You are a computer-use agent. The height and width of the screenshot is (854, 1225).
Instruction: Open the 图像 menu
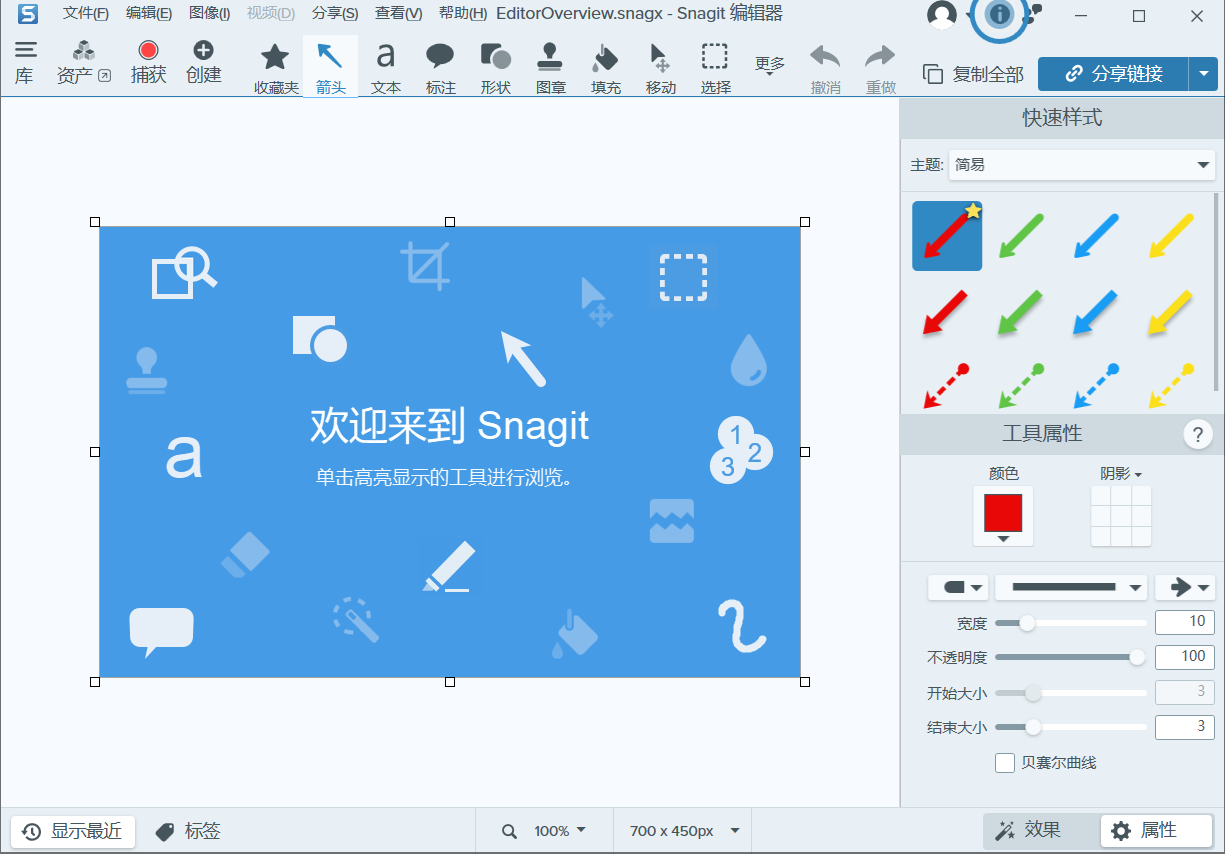(209, 14)
